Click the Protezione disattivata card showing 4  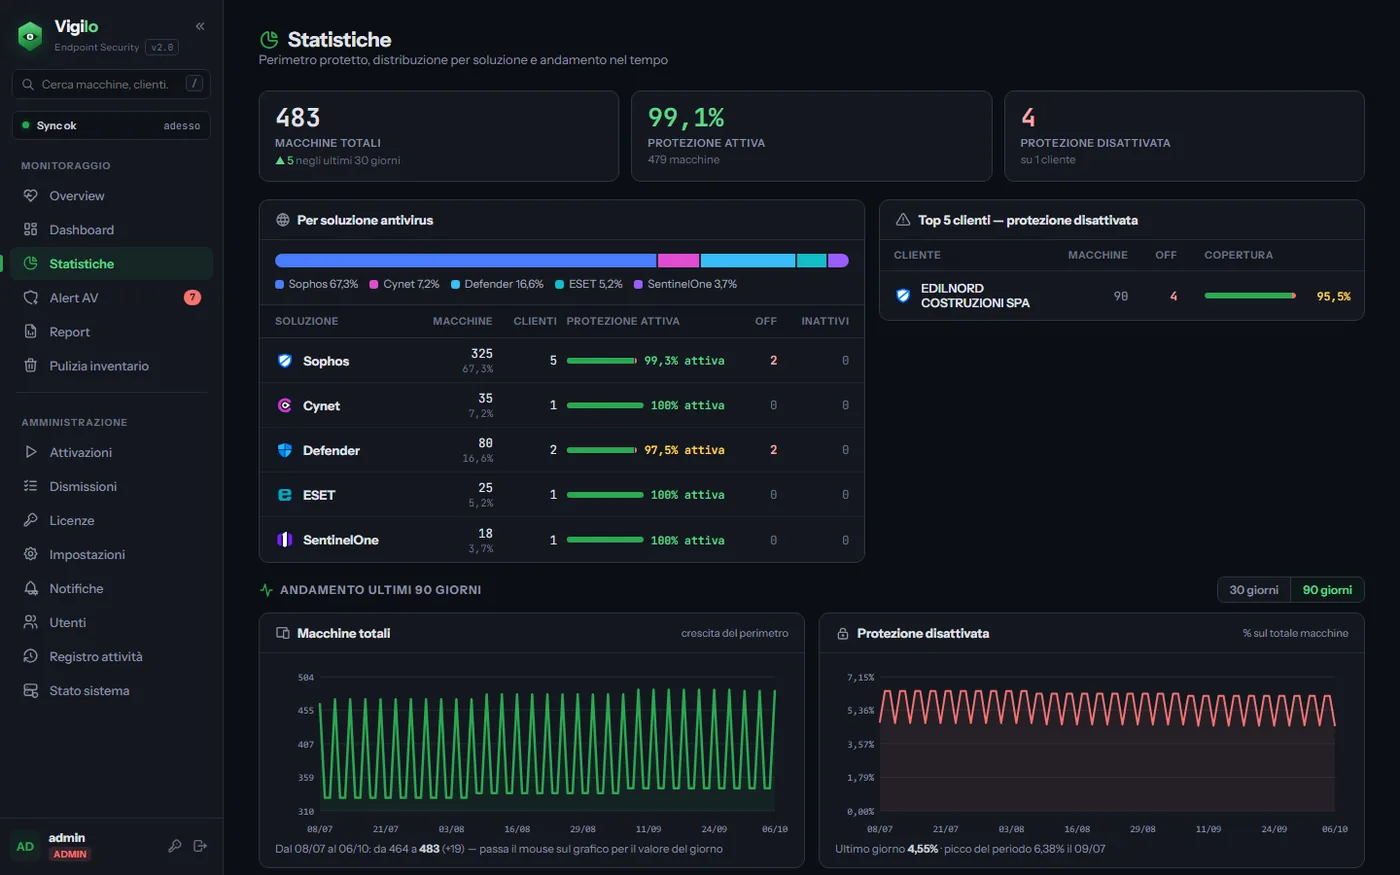tap(1184, 136)
